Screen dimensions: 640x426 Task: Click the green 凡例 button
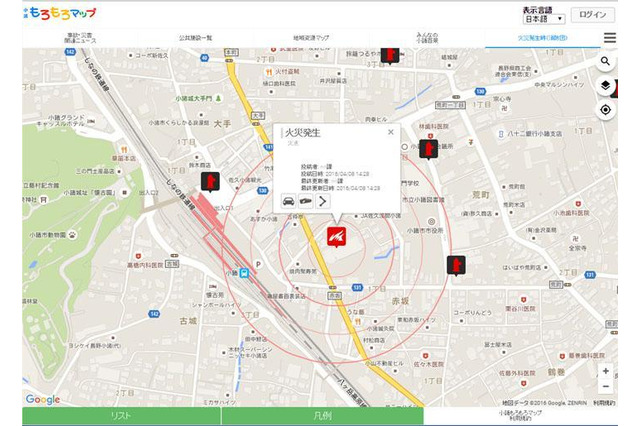pos(322,415)
